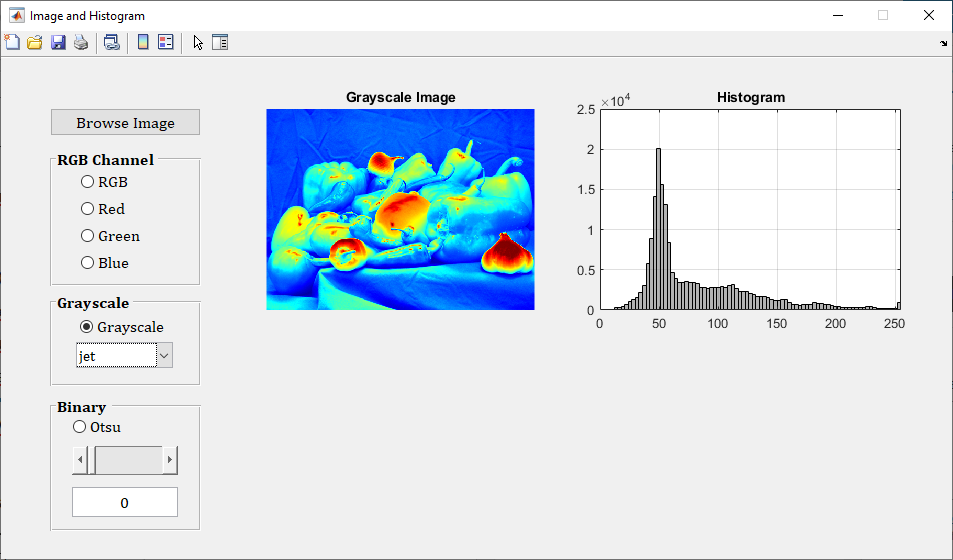This screenshot has width=953, height=560.
Task: Save the figure using the floppy disk icon
Action: pyautogui.click(x=58, y=42)
